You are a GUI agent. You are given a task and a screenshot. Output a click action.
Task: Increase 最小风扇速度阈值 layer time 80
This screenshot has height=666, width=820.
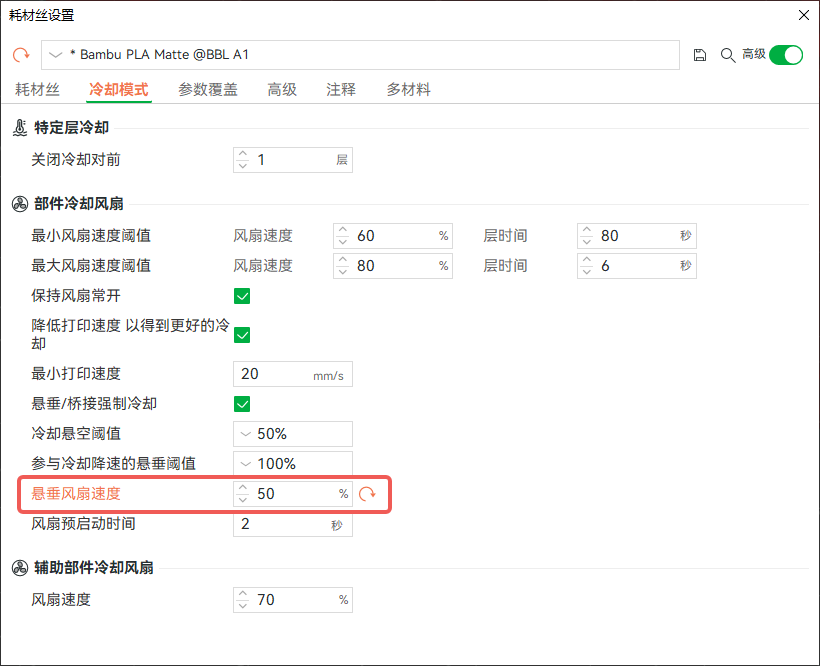pos(587,230)
